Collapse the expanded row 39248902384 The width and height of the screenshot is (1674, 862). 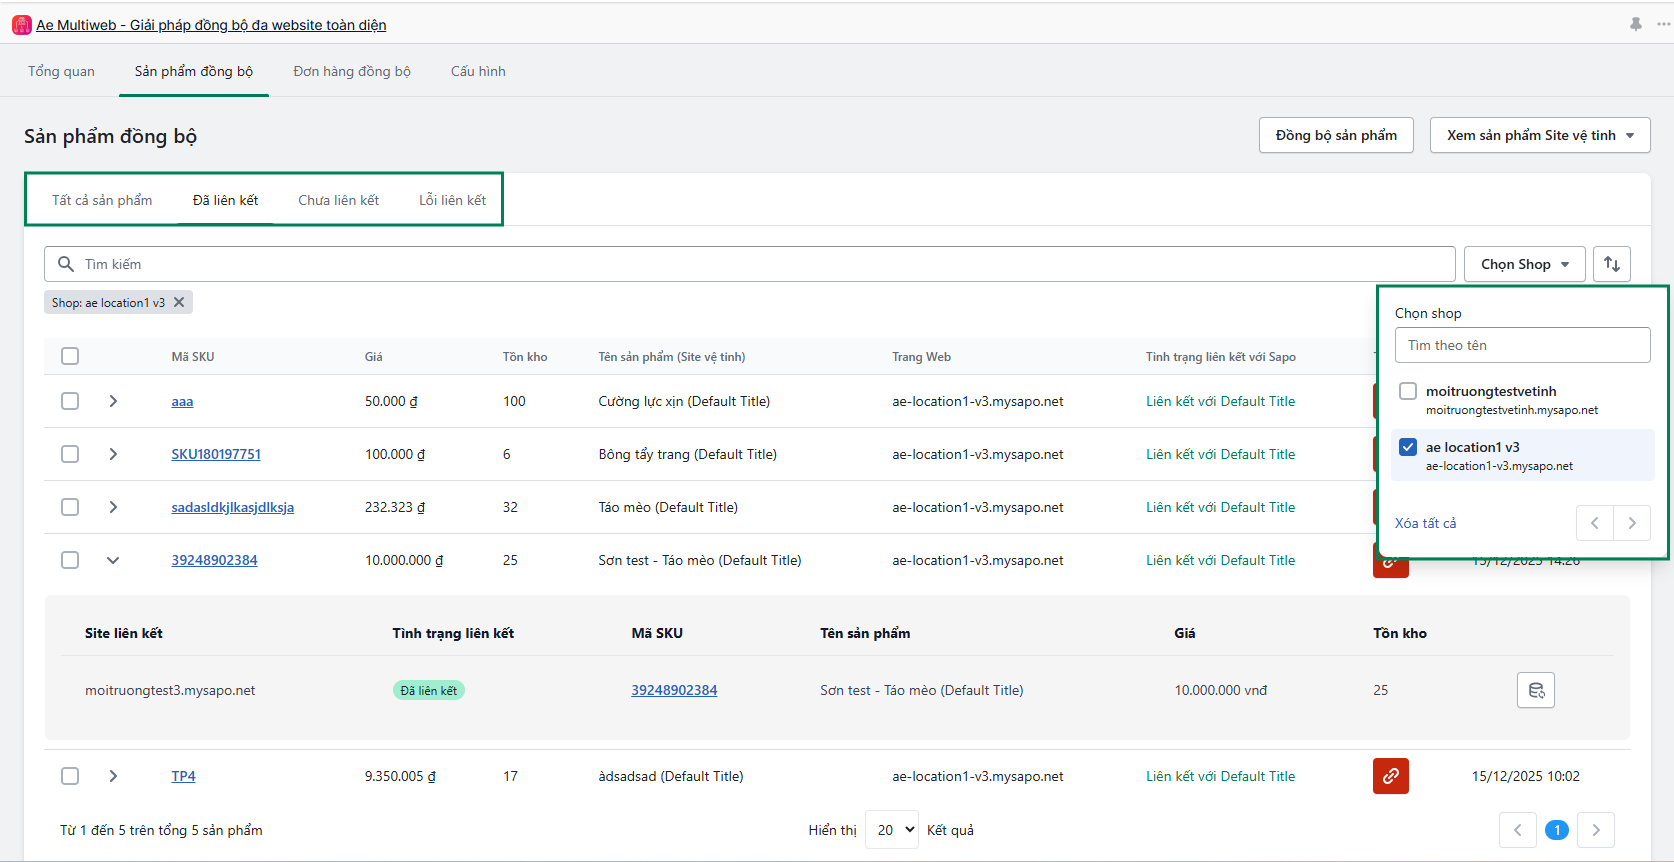(x=113, y=560)
